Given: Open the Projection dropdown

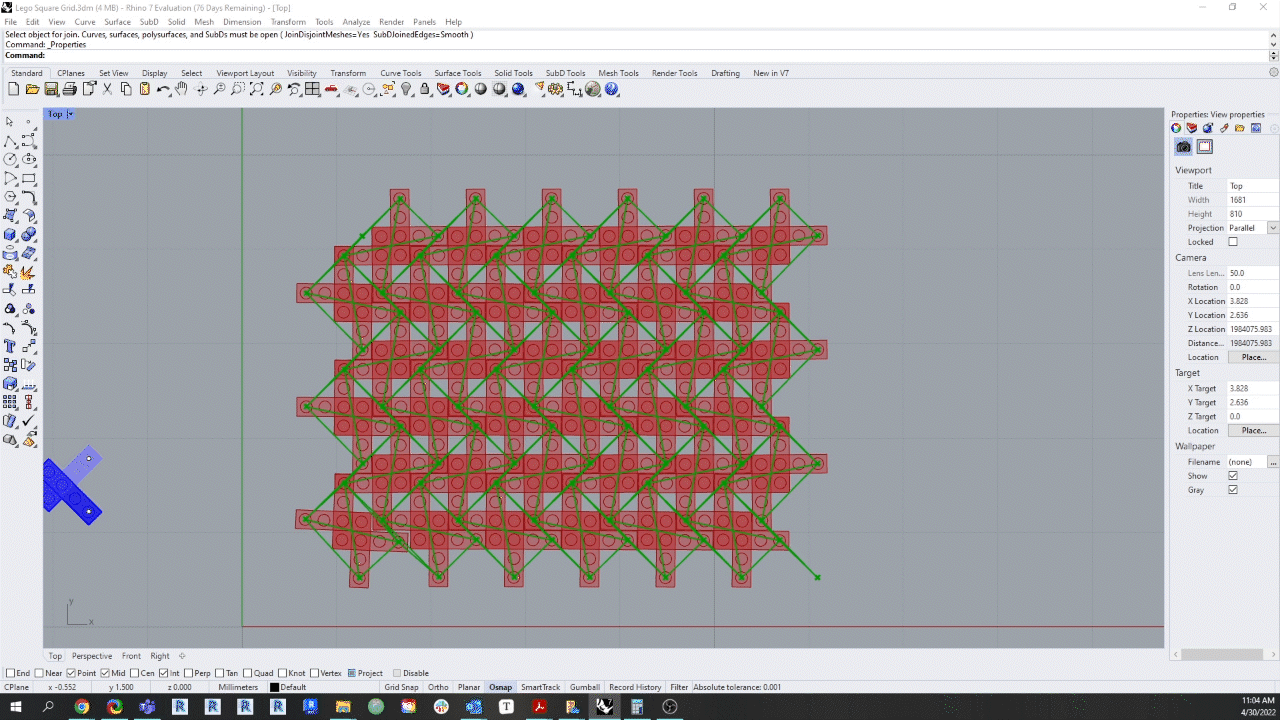Looking at the screenshot, I should coord(1273,228).
